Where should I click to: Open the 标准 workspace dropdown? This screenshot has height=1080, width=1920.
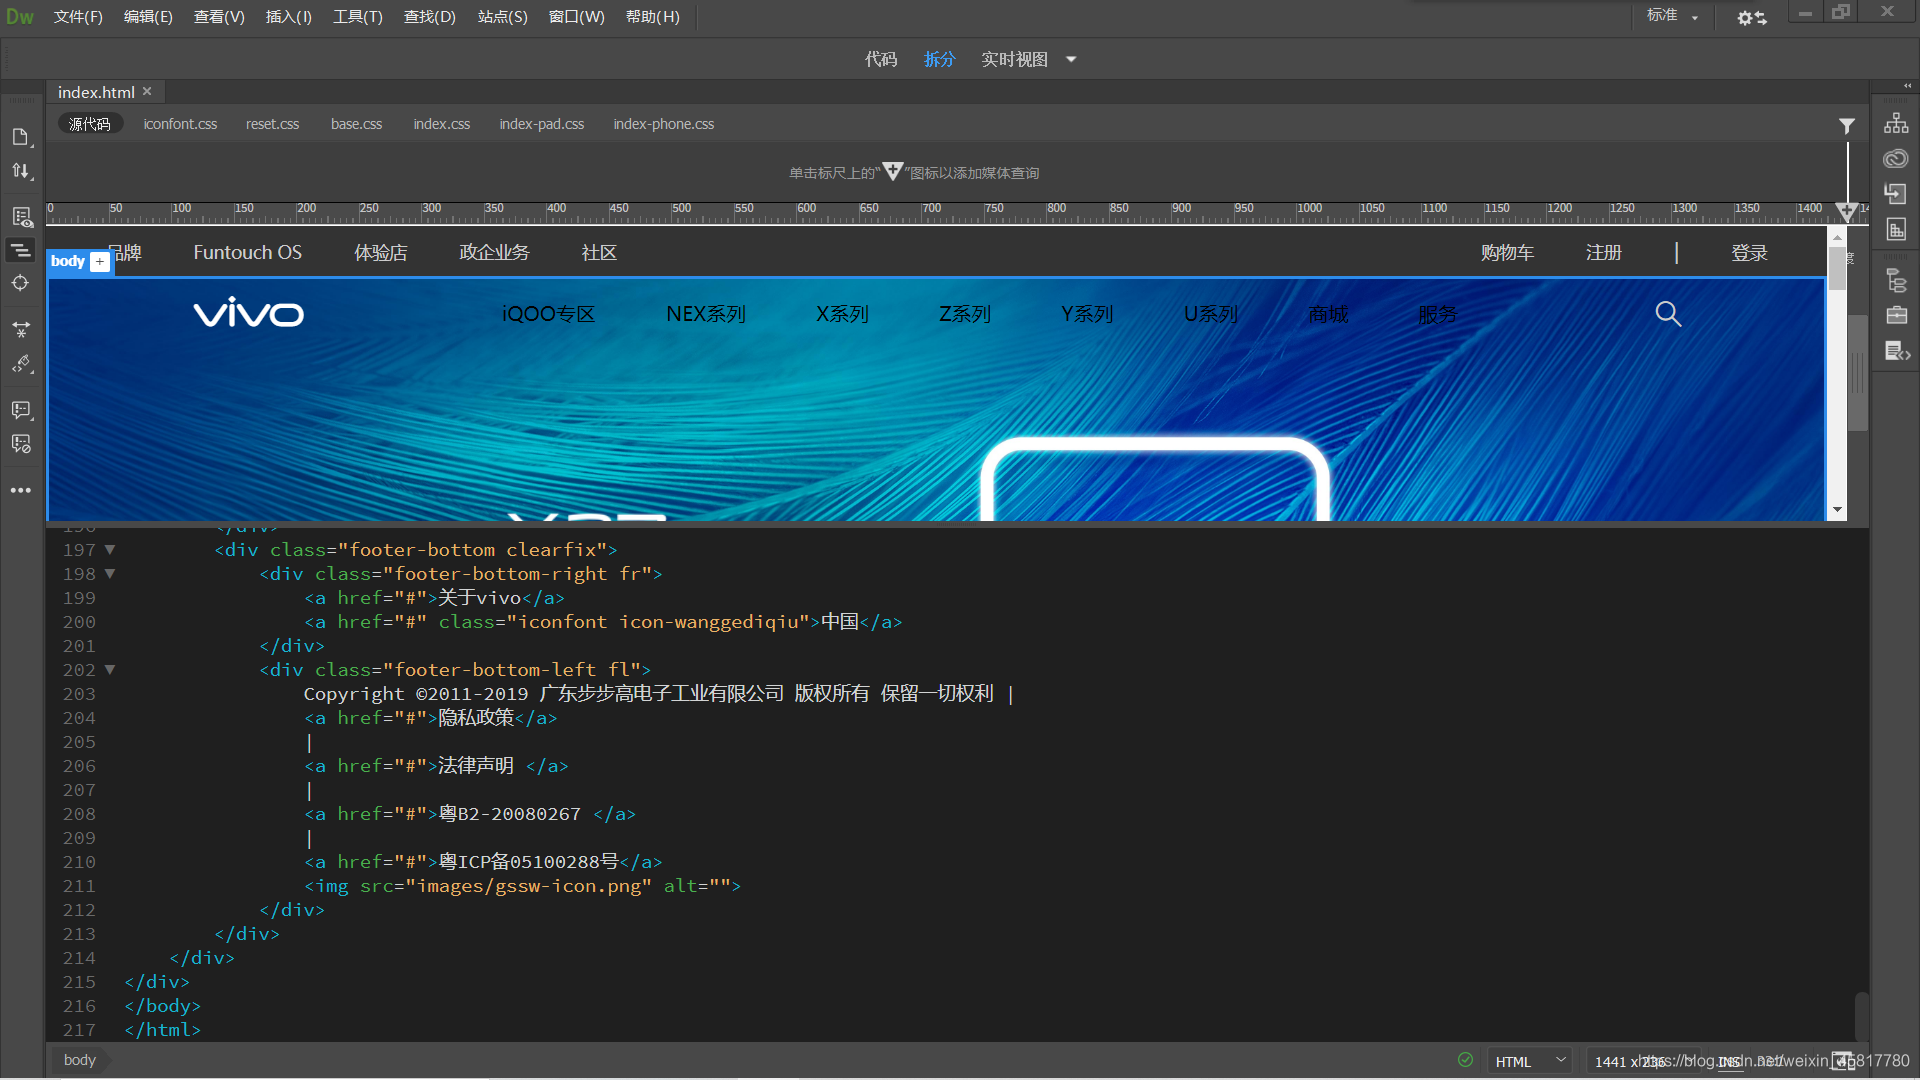(1672, 15)
